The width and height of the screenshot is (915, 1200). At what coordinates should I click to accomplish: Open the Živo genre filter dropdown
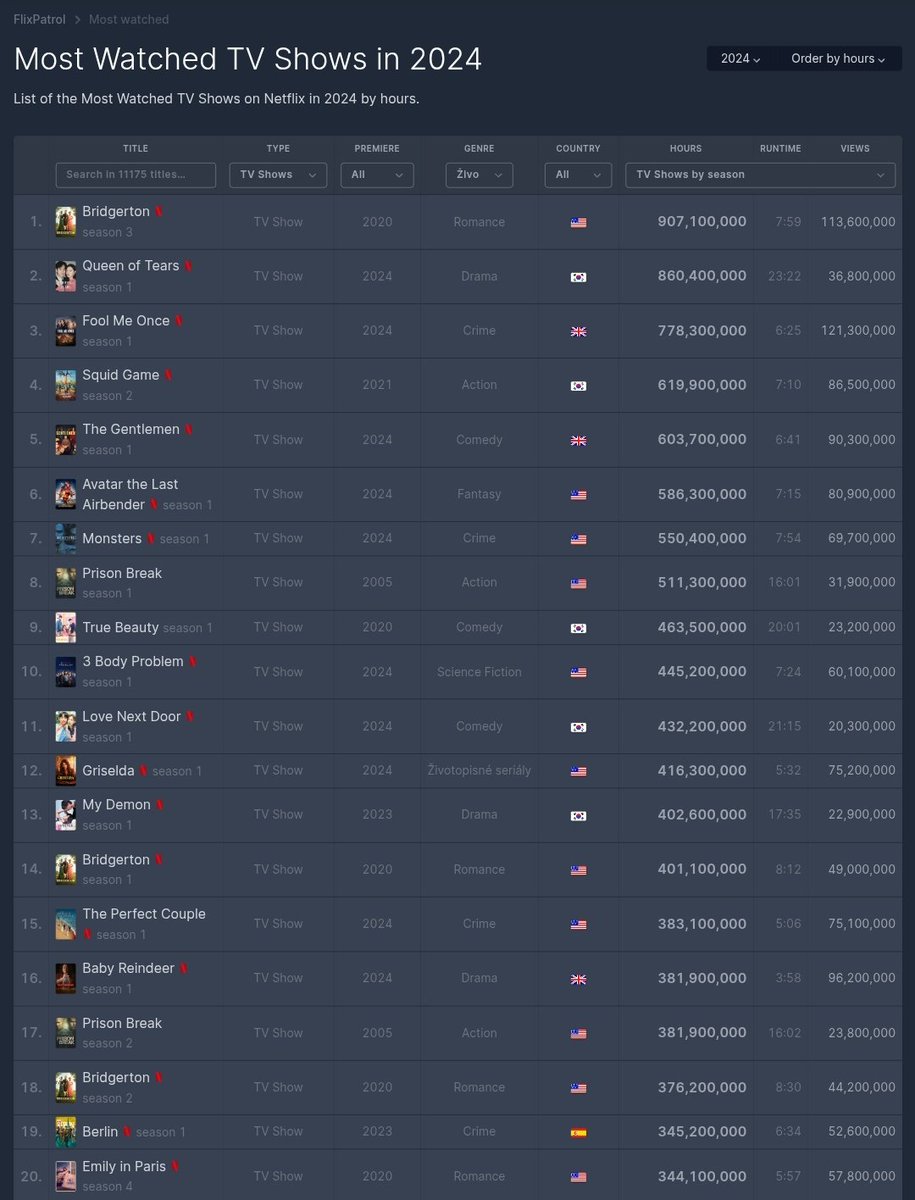tap(479, 175)
